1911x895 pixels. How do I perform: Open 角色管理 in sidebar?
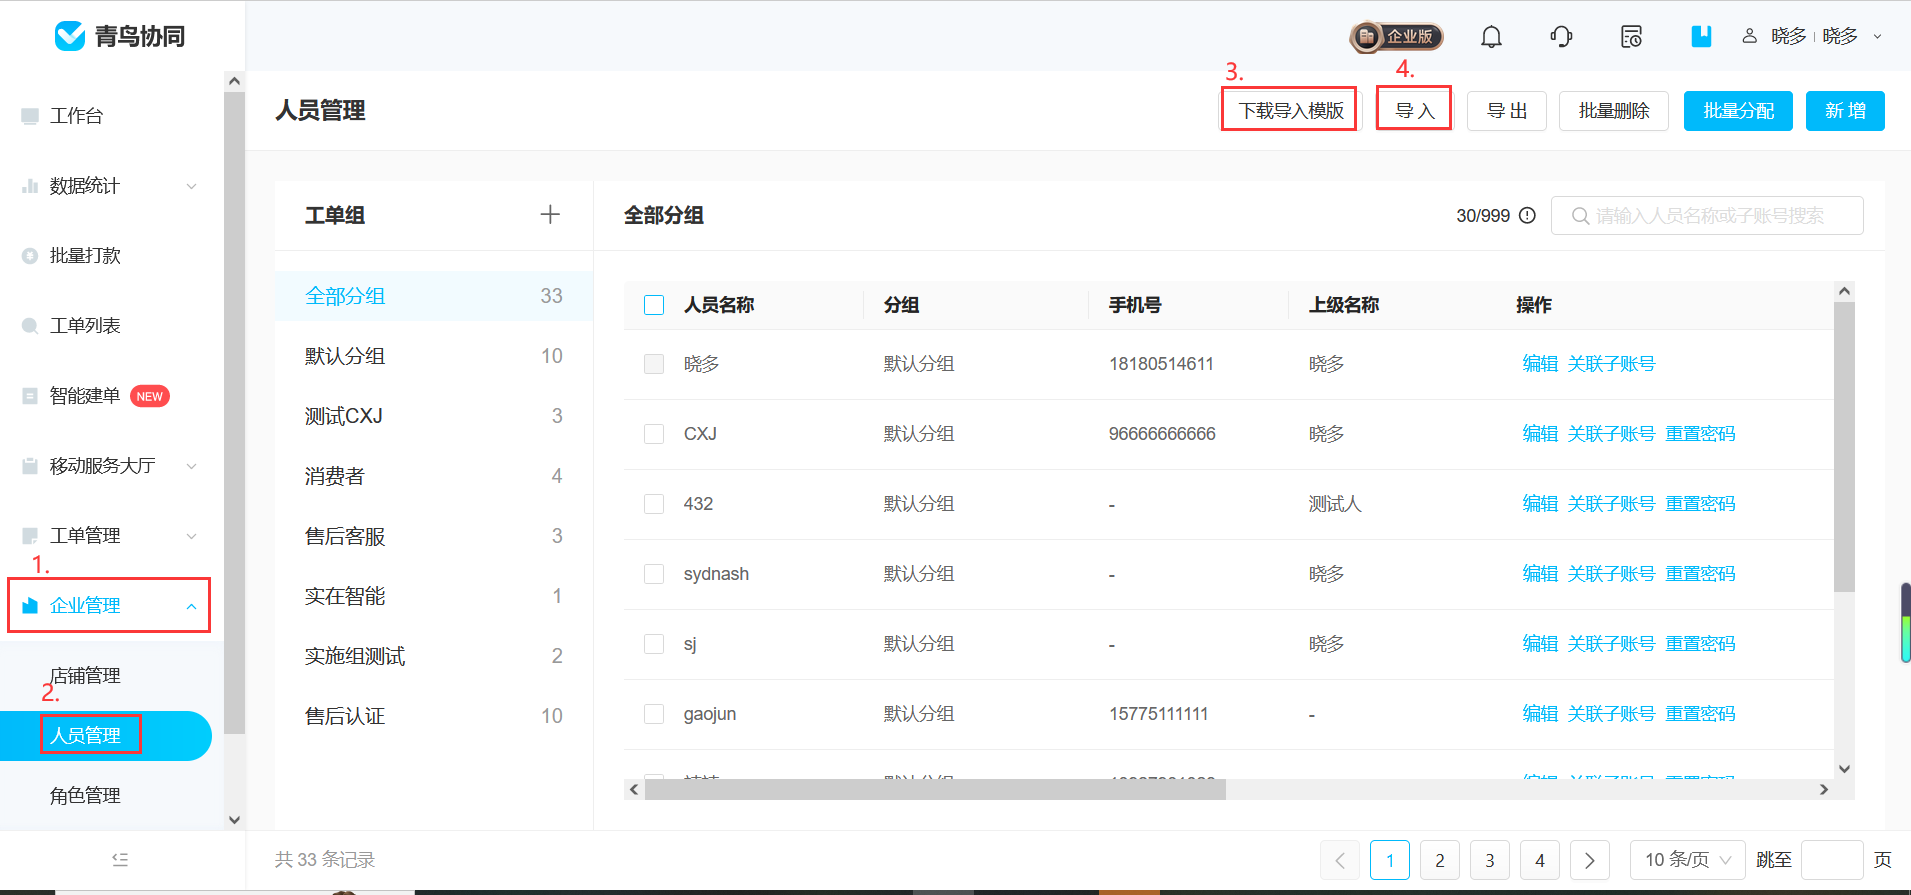(86, 796)
